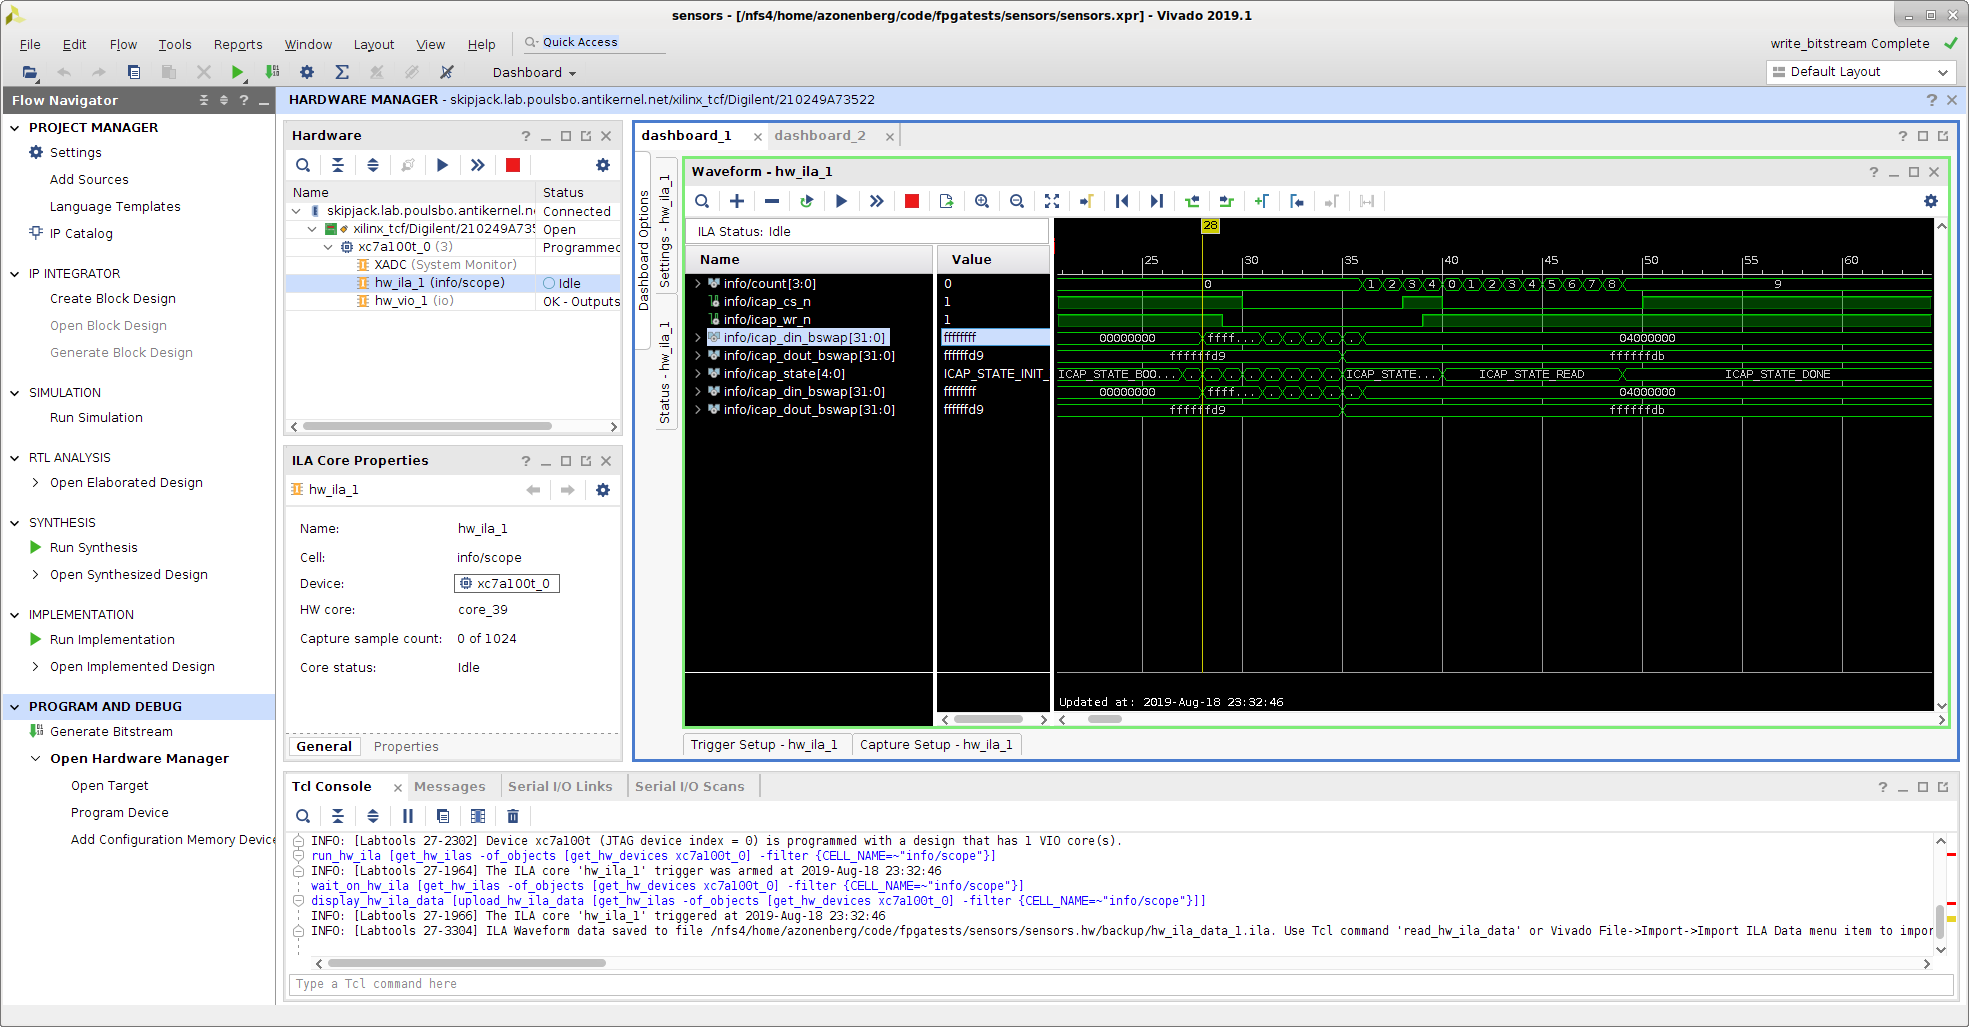1969x1027 pixels.
Task: Expand Open Elaborated Design
Action: [36, 483]
